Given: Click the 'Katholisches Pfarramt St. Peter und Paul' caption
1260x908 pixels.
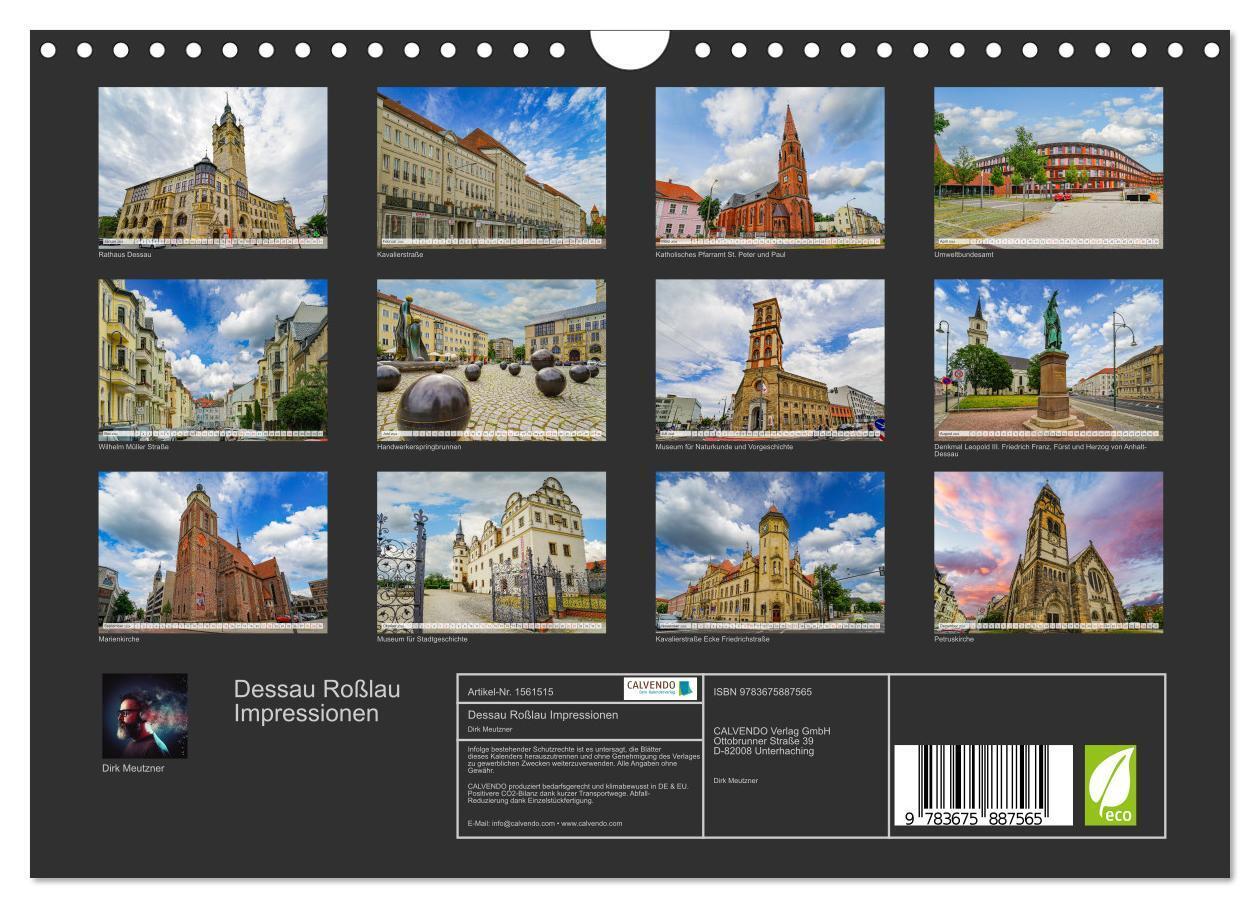Looking at the screenshot, I should [x=720, y=254].
